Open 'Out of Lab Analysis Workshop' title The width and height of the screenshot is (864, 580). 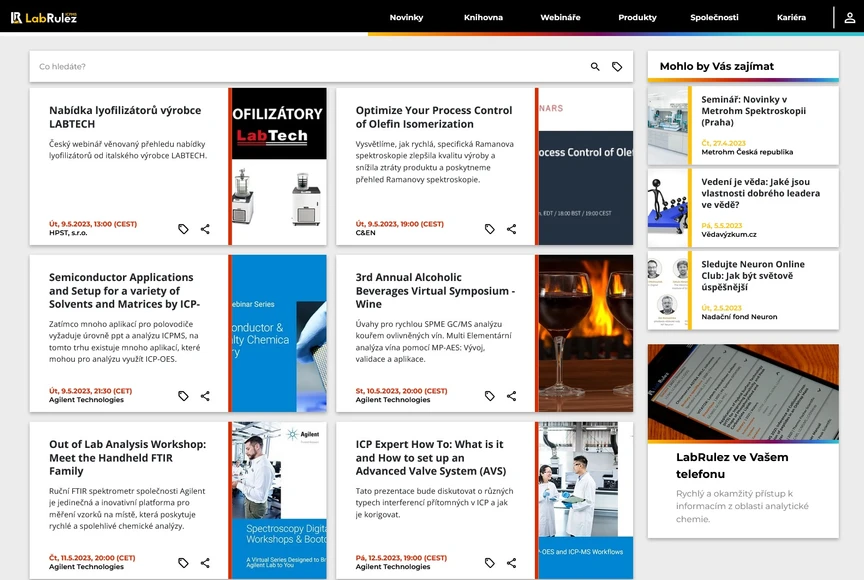[x=127, y=458]
